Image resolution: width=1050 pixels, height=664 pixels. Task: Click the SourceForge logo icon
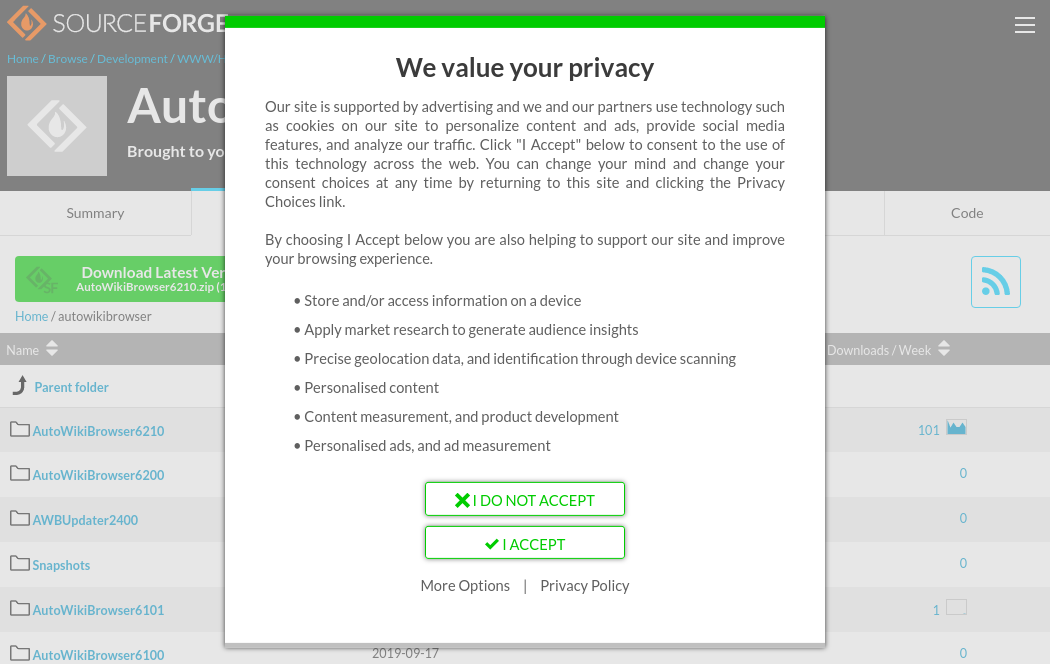pyautogui.click(x=26, y=23)
